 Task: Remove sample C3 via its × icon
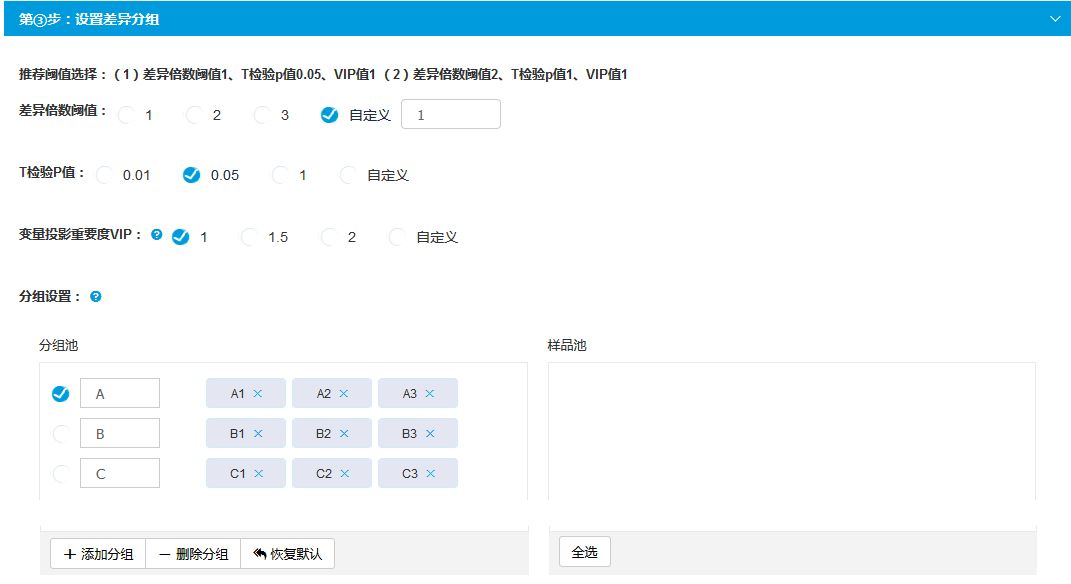430,474
